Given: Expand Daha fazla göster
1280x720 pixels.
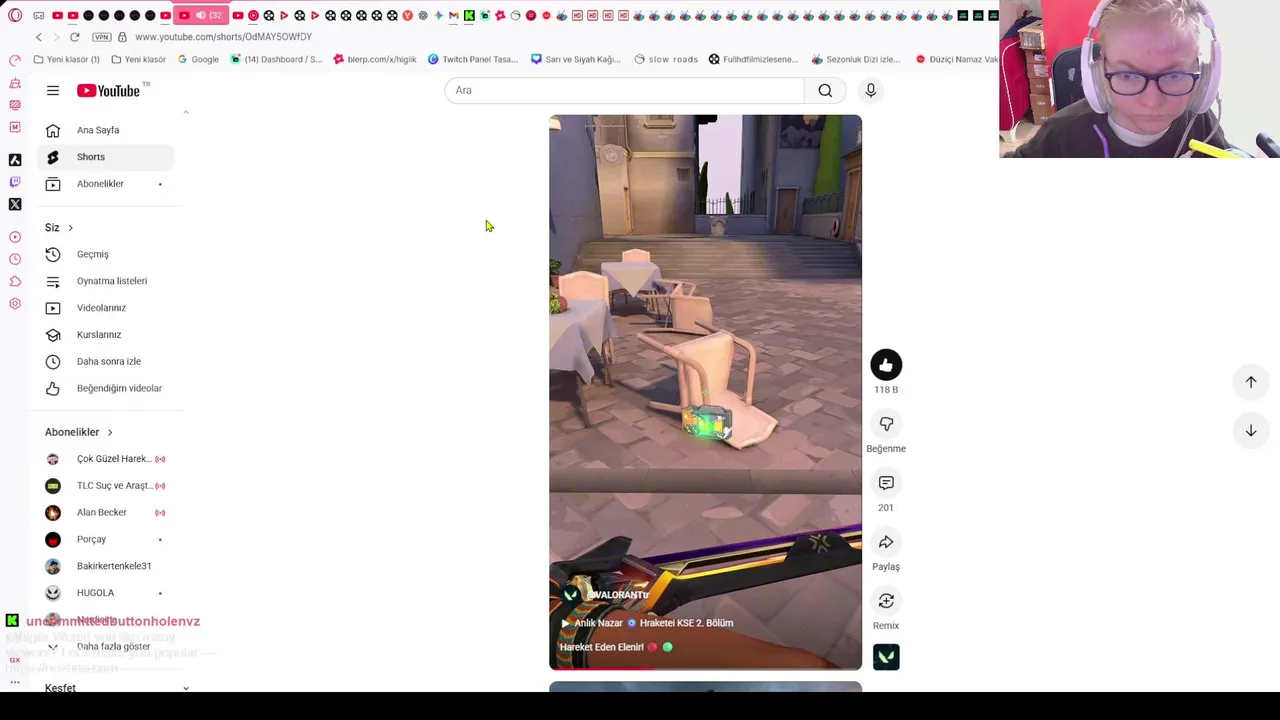Looking at the screenshot, I should (105, 647).
